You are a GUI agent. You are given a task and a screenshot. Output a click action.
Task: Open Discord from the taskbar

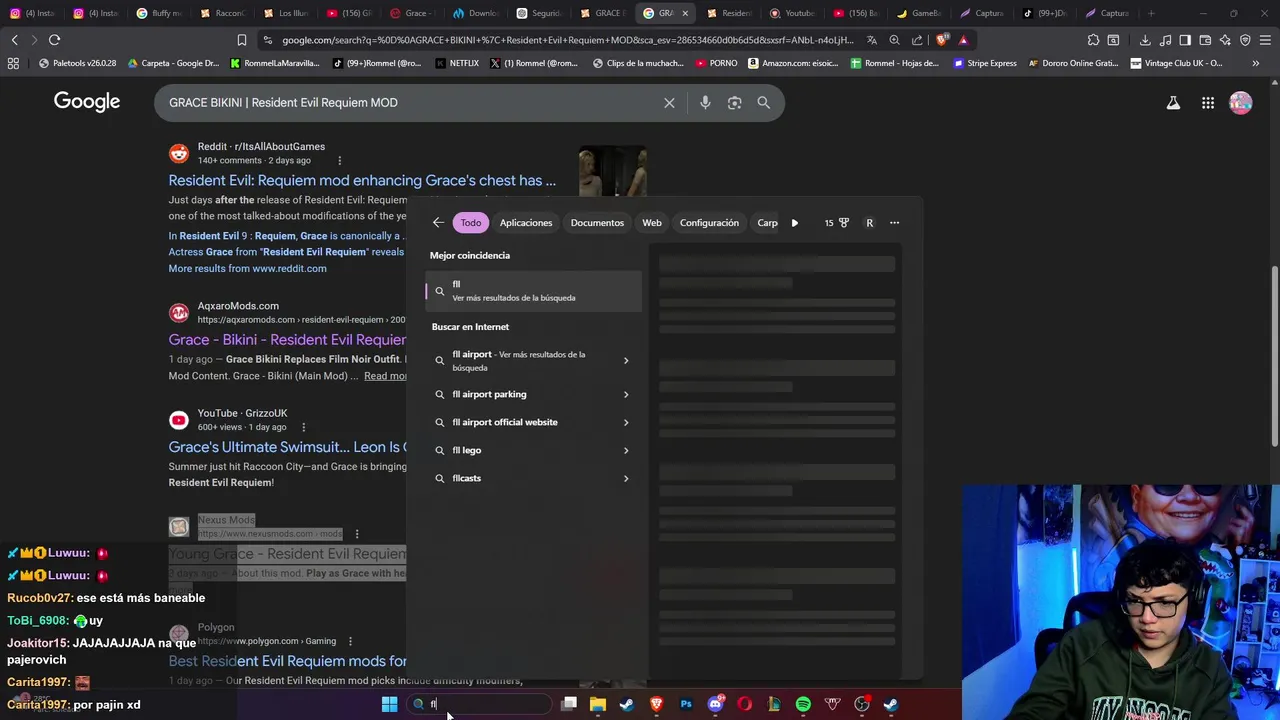coord(715,704)
